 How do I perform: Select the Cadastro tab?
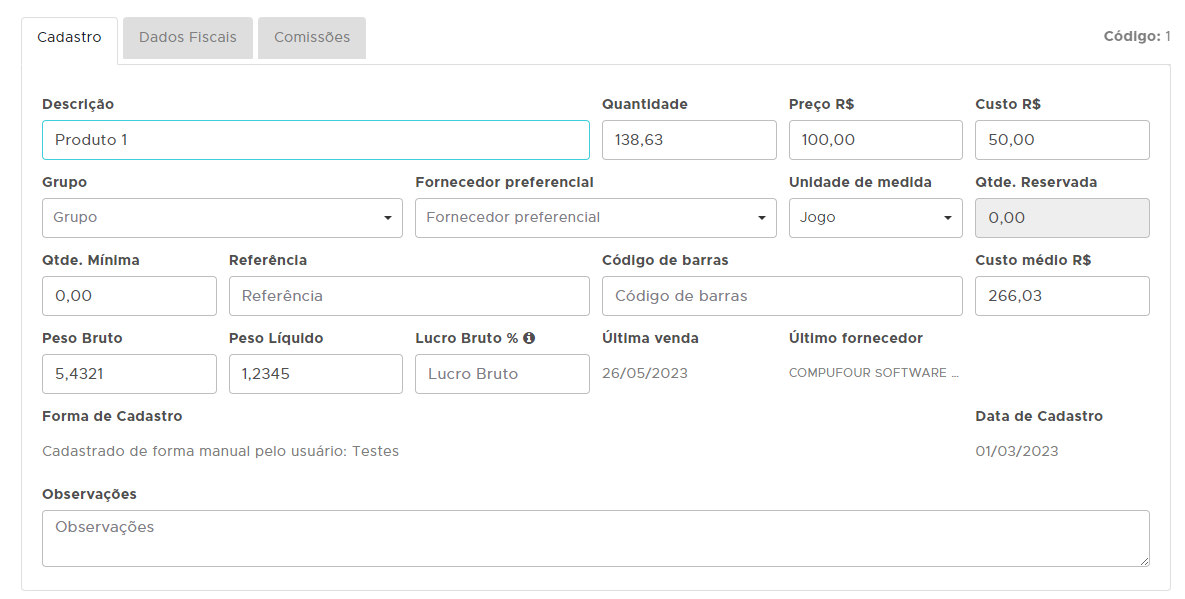click(69, 38)
